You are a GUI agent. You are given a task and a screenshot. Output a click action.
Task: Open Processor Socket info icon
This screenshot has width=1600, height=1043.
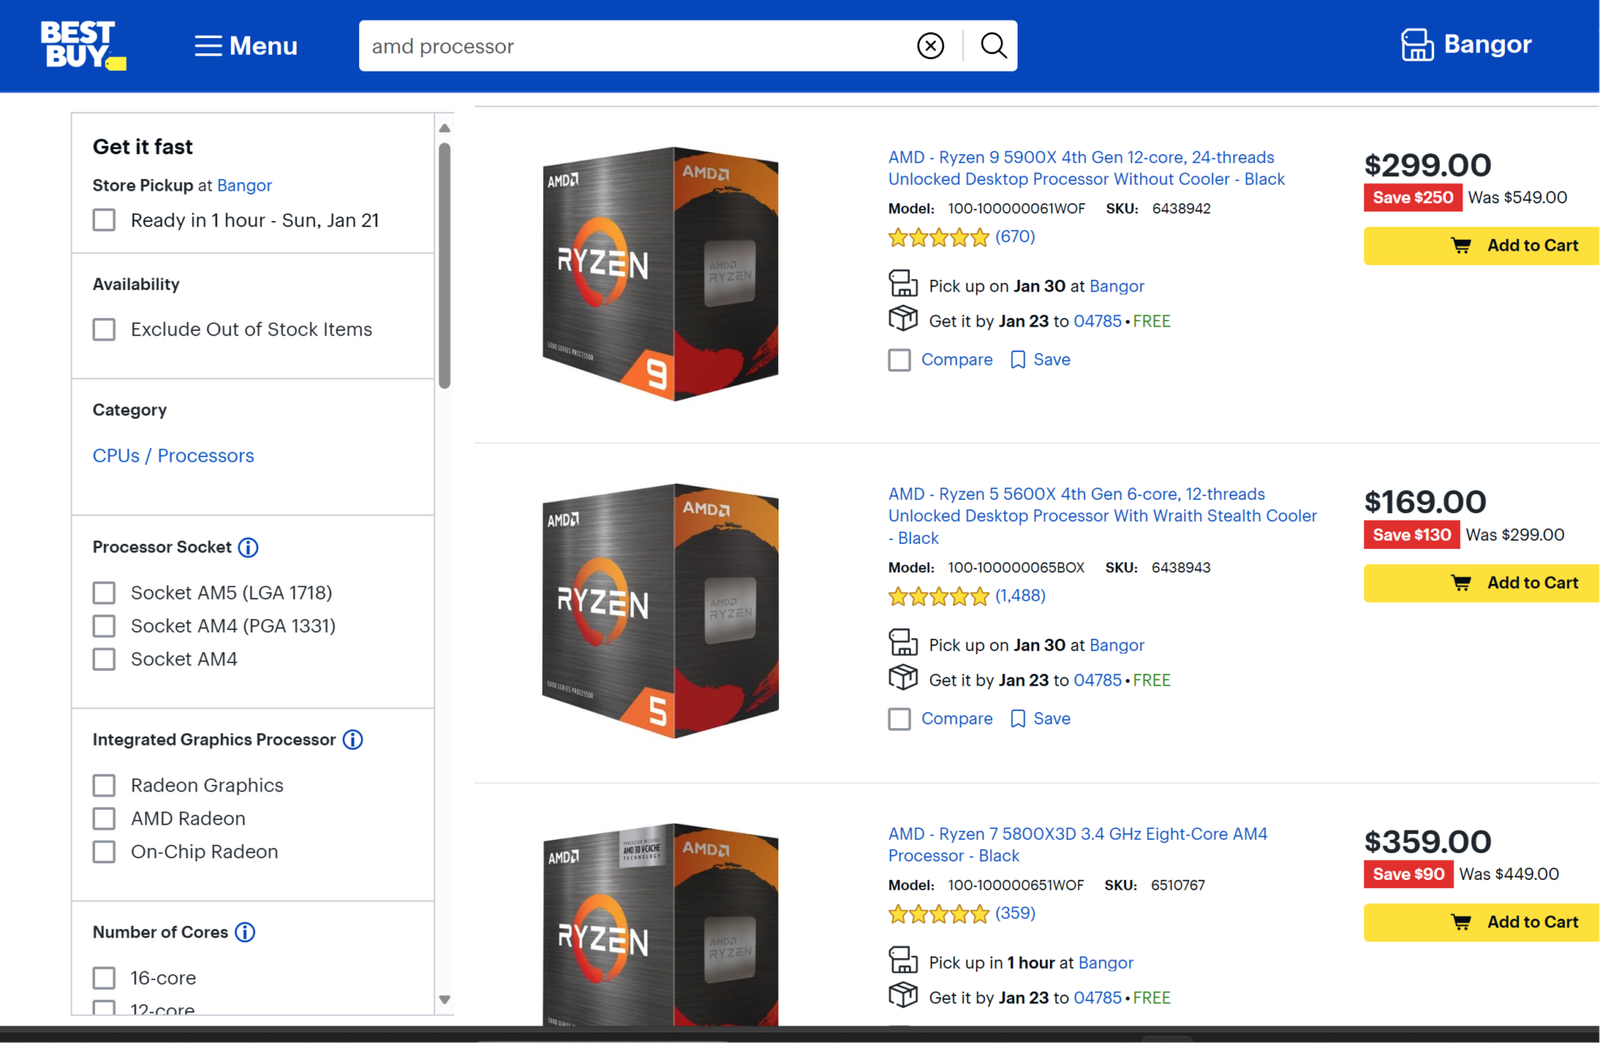[248, 547]
